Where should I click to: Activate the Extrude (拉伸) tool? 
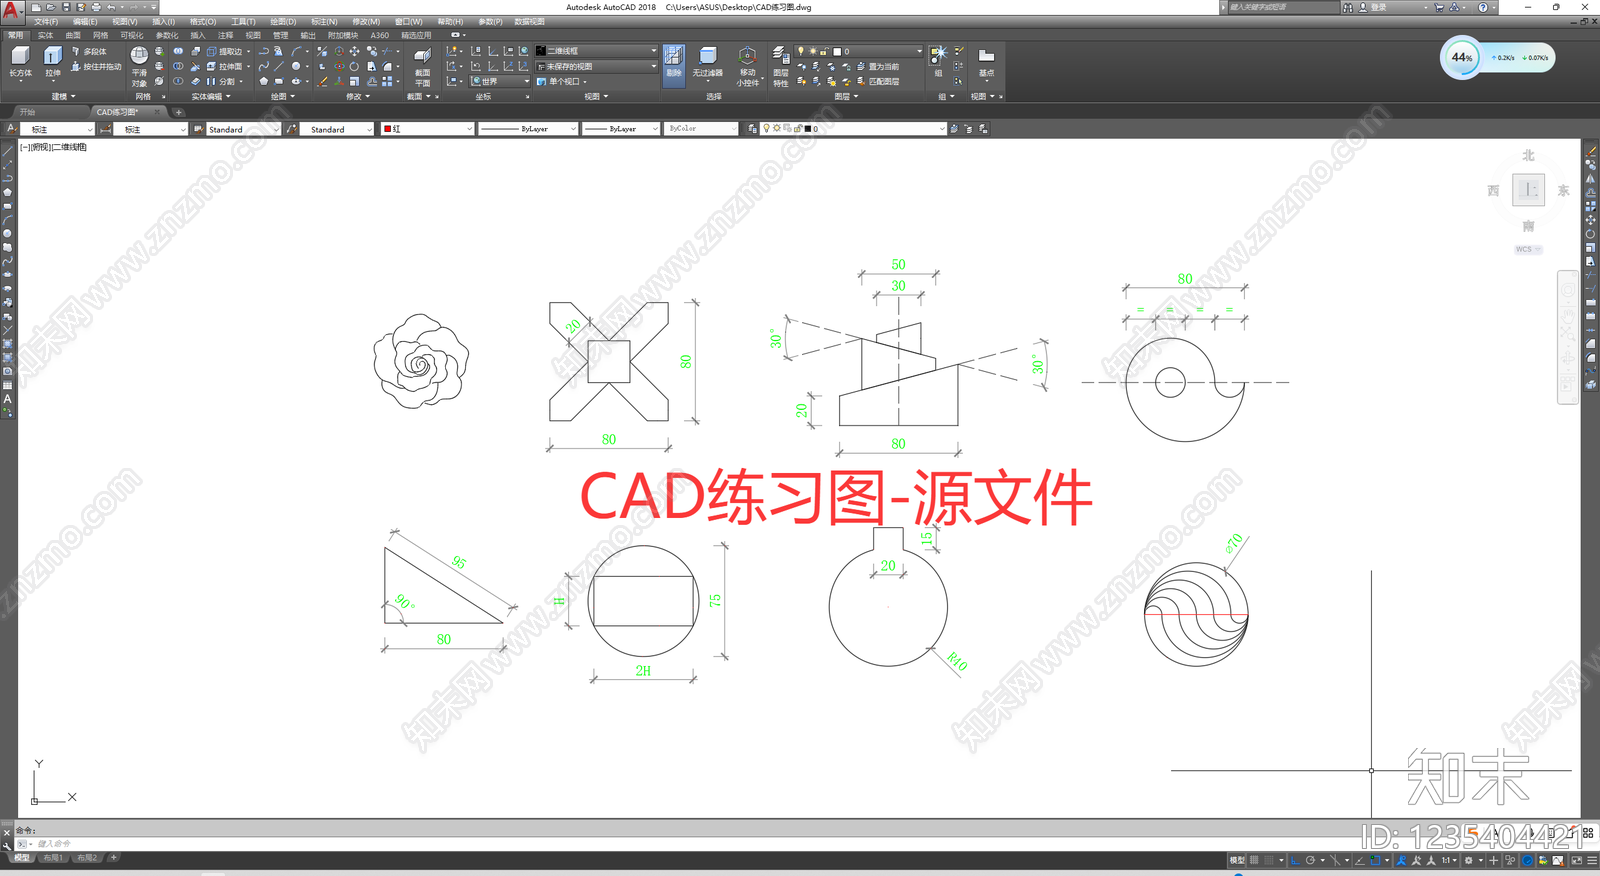(53, 60)
